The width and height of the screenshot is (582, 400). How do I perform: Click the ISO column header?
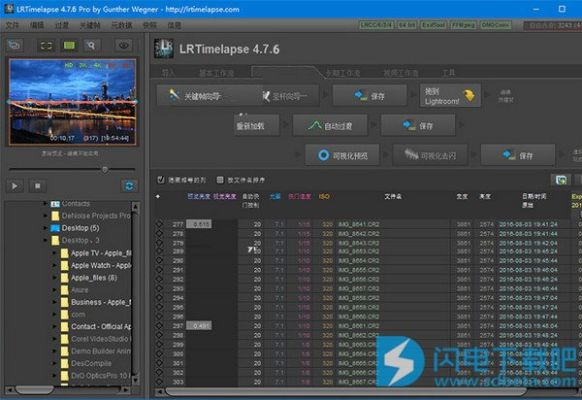point(324,196)
